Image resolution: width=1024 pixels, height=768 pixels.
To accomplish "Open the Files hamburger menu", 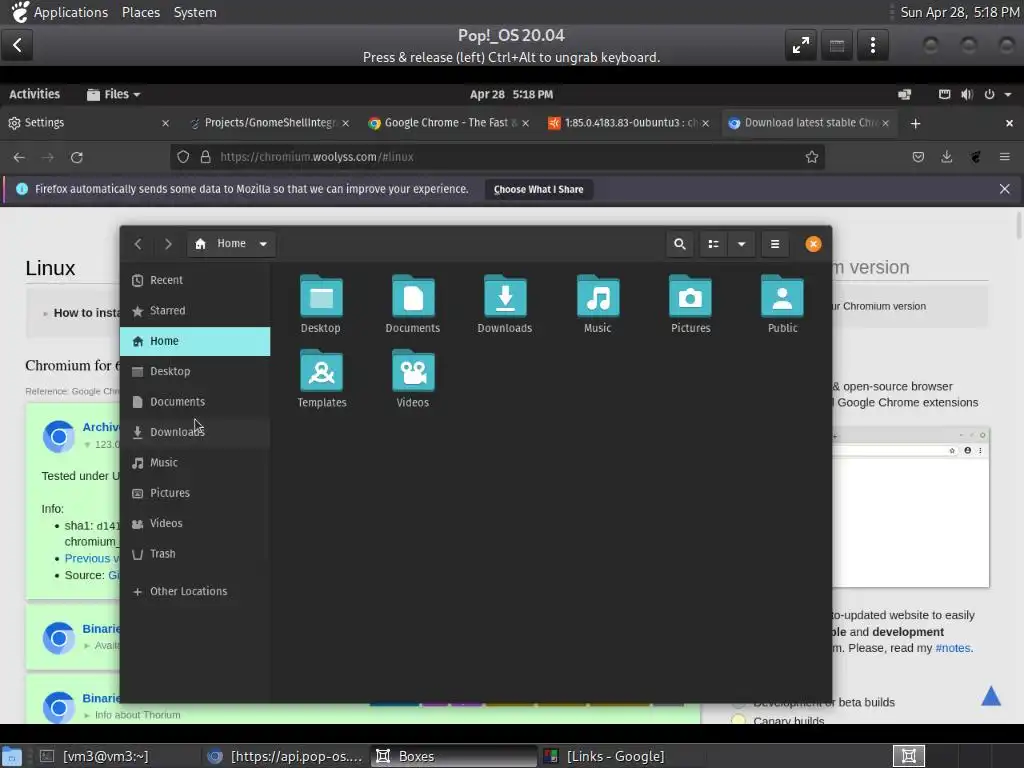I will 775,244.
